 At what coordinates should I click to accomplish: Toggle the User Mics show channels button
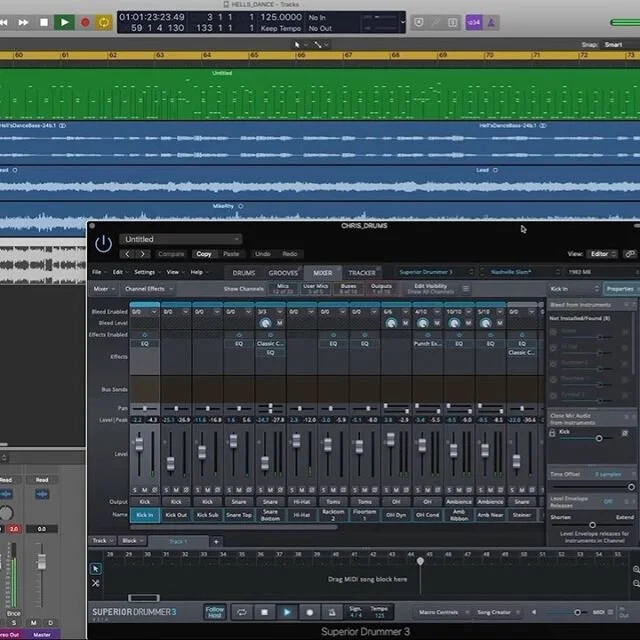316,289
